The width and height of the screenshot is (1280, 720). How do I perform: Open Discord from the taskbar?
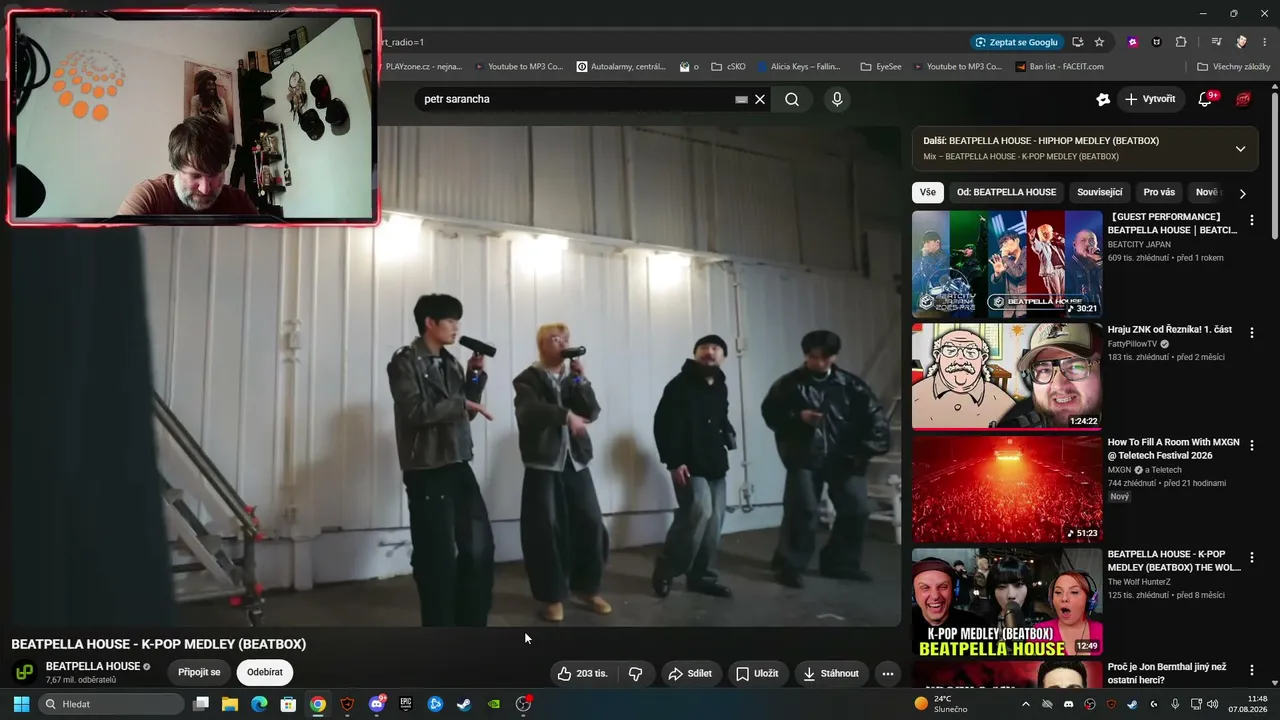click(377, 704)
